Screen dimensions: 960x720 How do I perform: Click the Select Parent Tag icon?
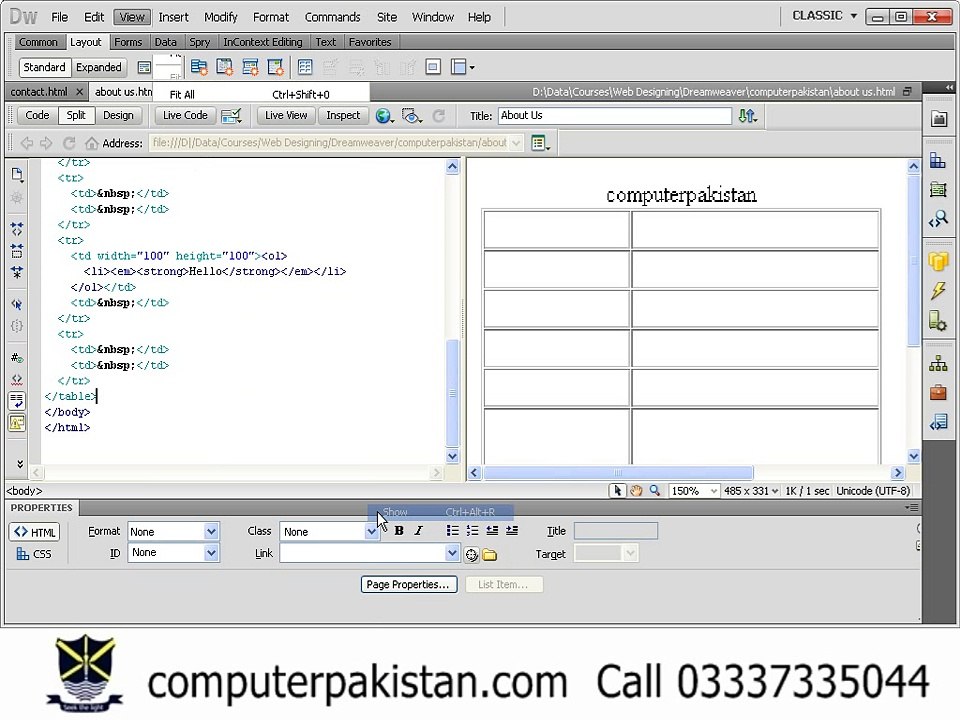17,304
